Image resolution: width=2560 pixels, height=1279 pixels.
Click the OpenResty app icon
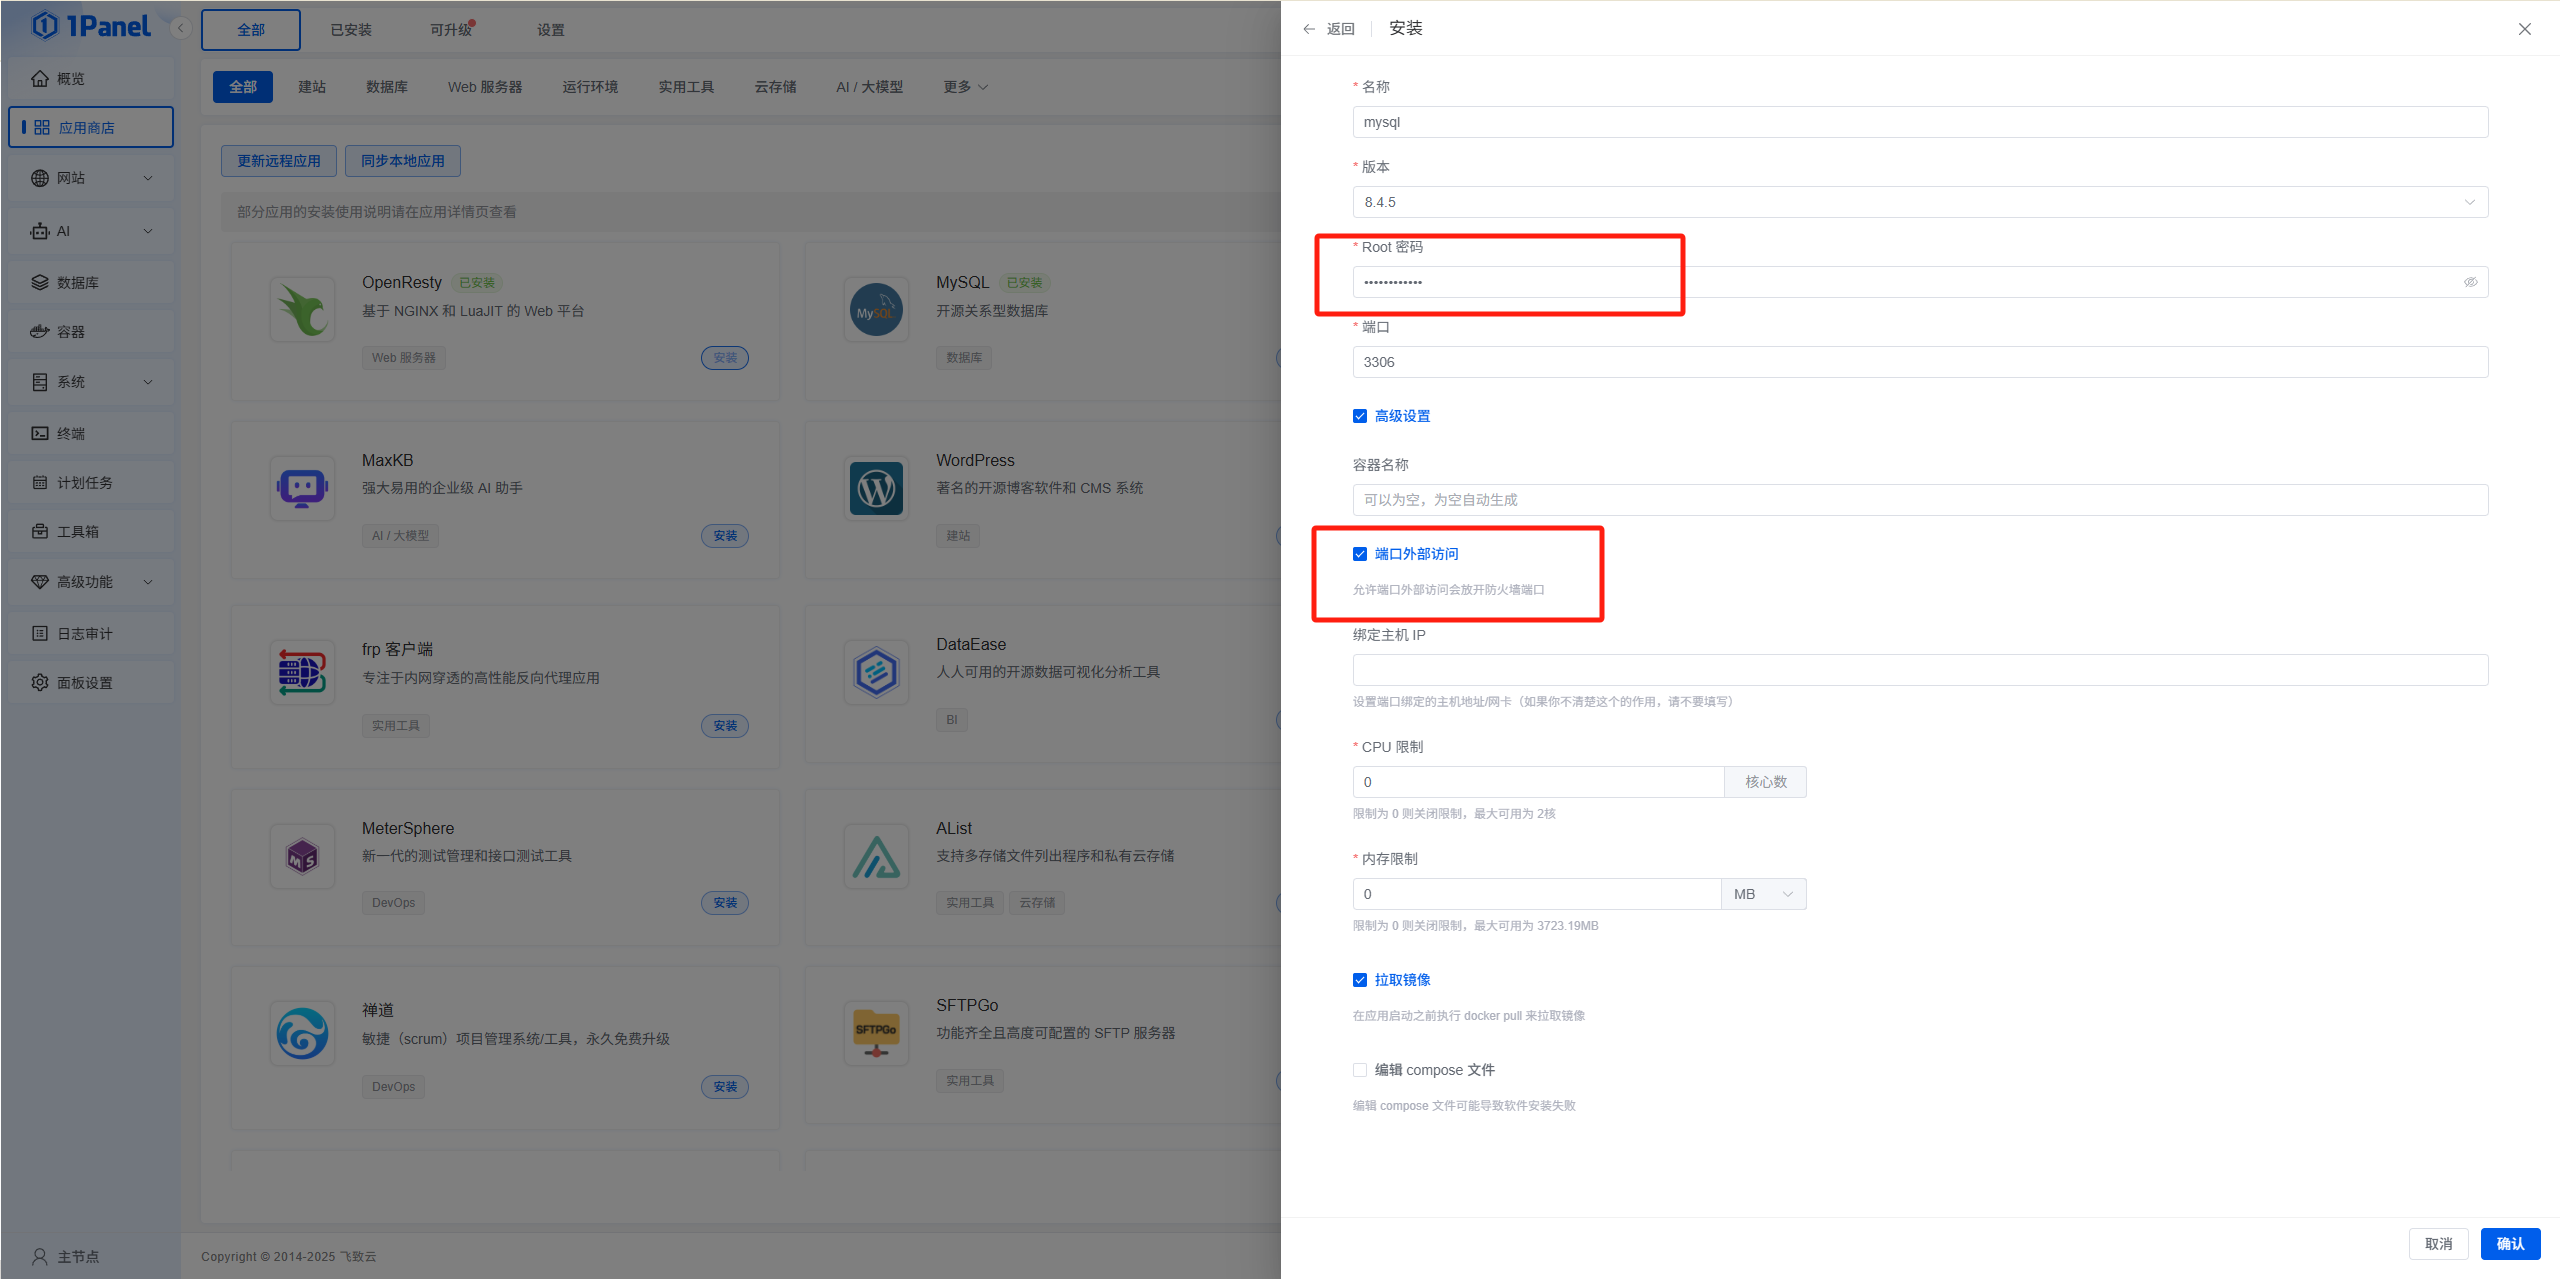pos(302,310)
